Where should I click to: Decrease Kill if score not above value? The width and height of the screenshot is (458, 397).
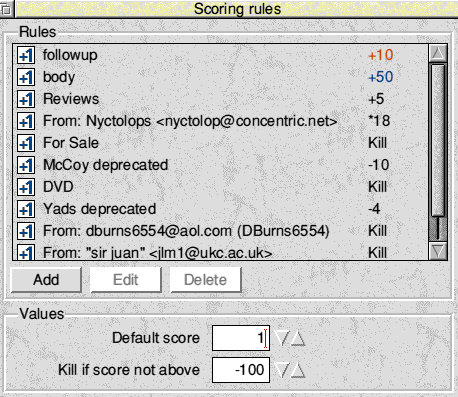(282, 370)
